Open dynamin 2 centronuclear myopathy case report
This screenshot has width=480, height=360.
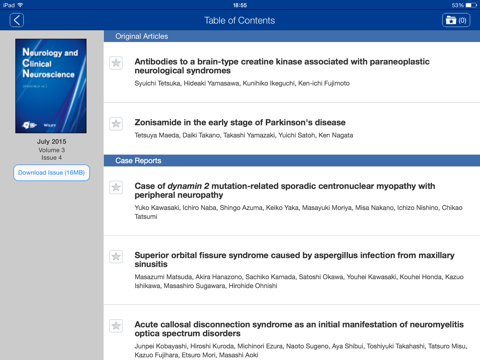(285, 190)
